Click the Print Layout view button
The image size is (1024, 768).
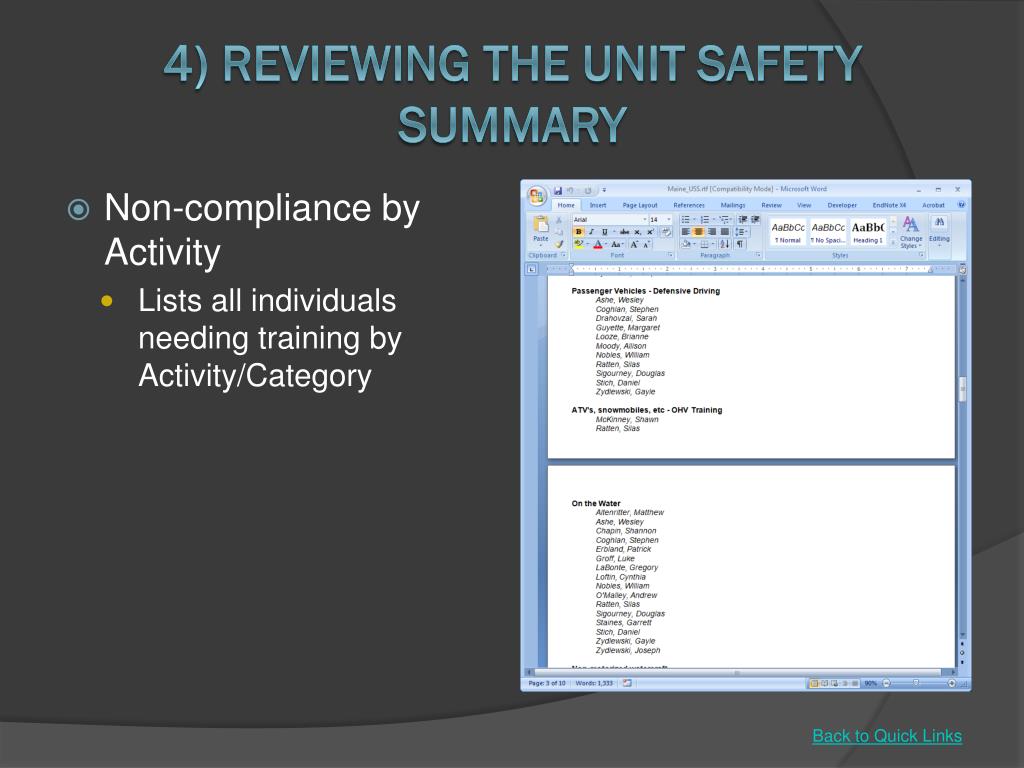click(x=814, y=683)
